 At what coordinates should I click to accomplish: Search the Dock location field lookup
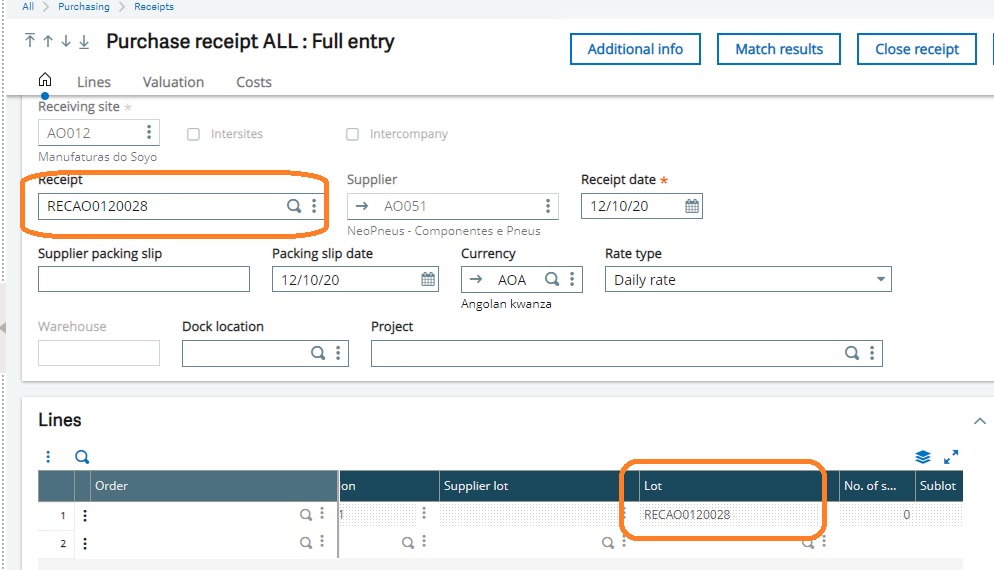[318, 353]
